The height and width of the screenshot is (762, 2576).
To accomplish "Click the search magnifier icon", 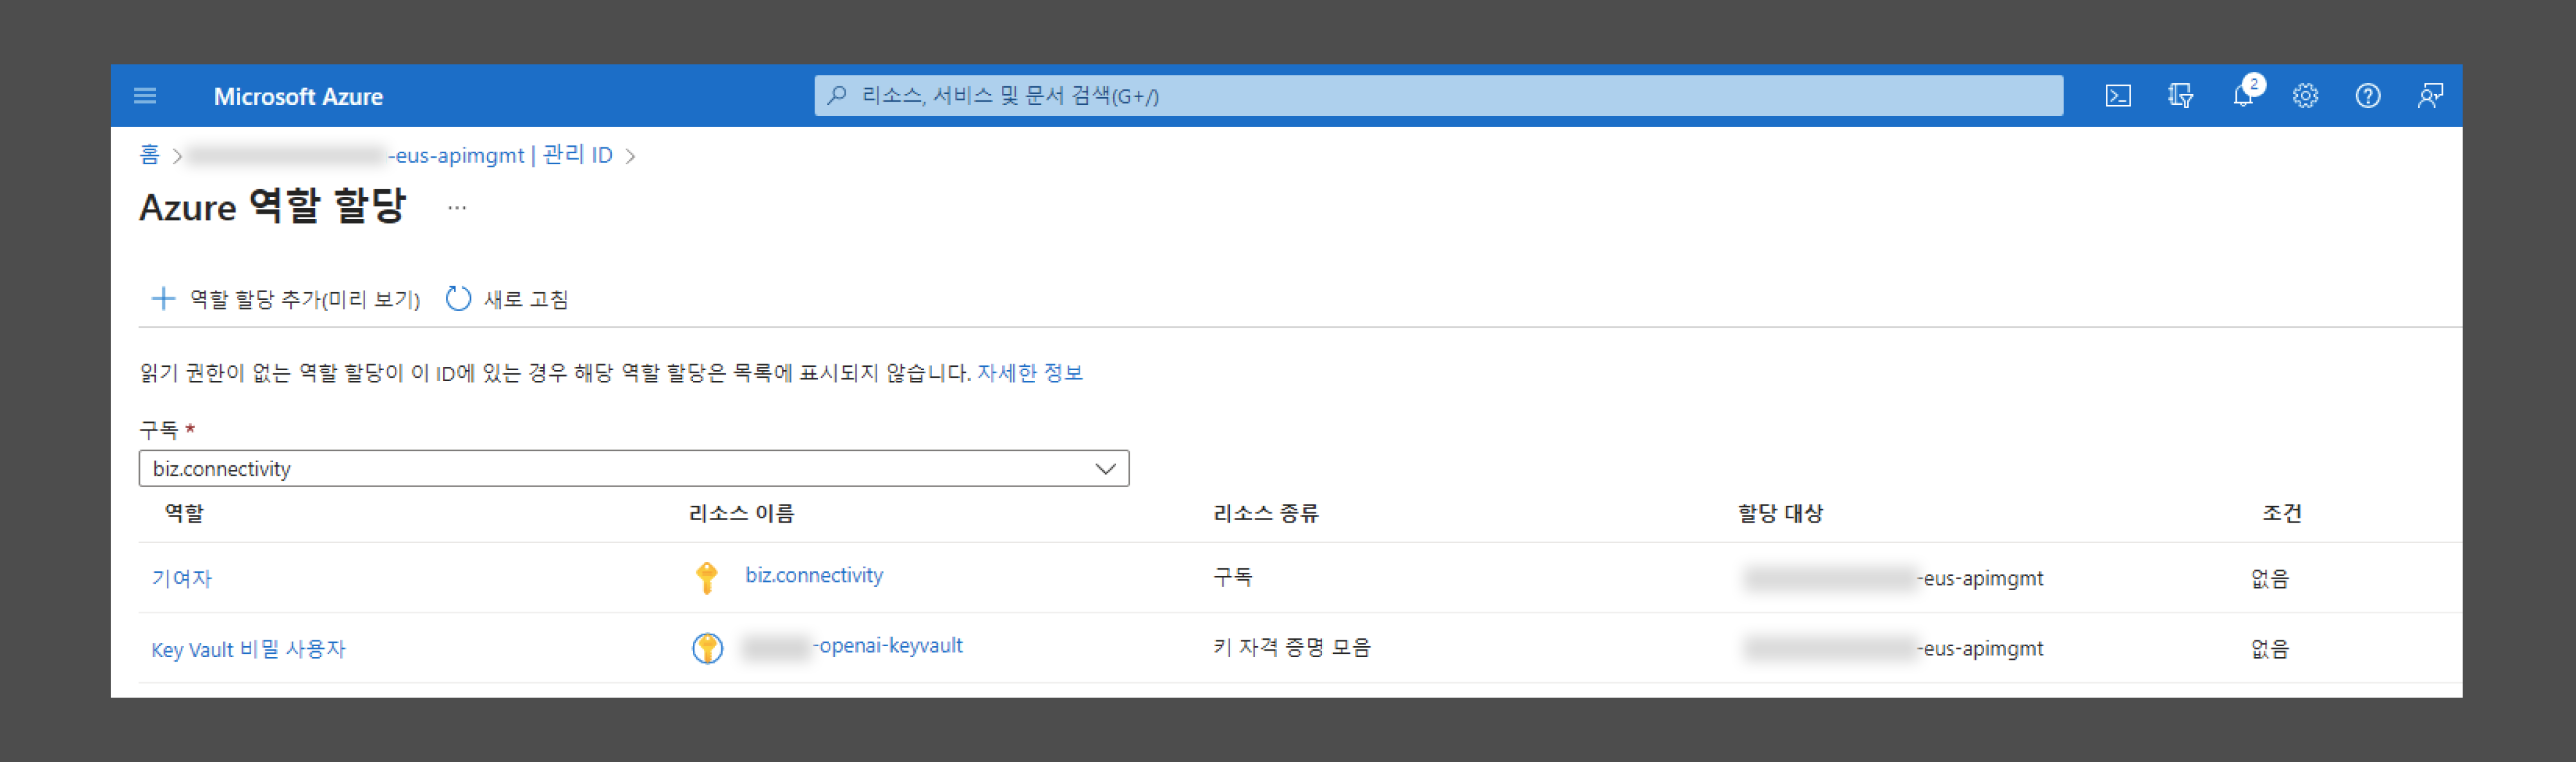I will coord(838,95).
